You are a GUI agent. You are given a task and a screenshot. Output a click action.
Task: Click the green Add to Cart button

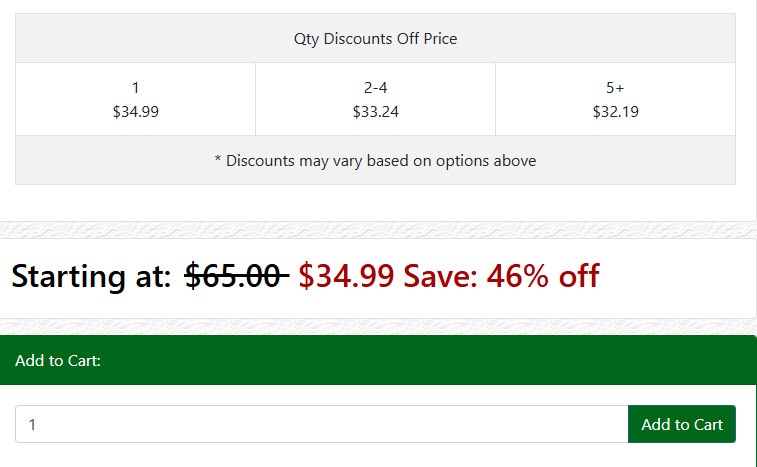pos(682,424)
